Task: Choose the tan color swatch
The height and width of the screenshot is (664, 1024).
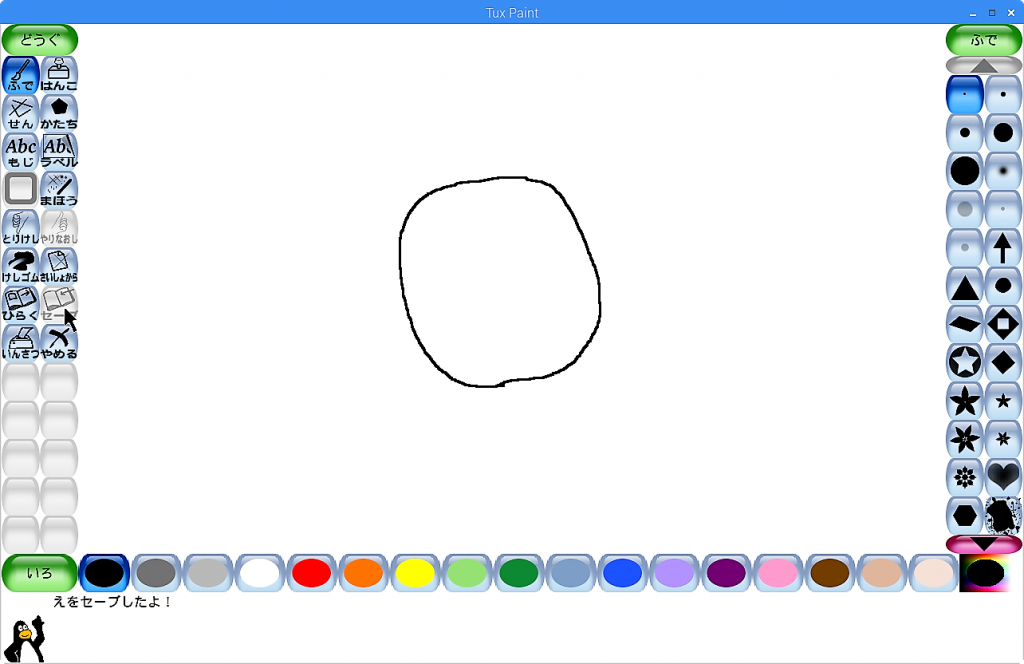Action: [882, 573]
